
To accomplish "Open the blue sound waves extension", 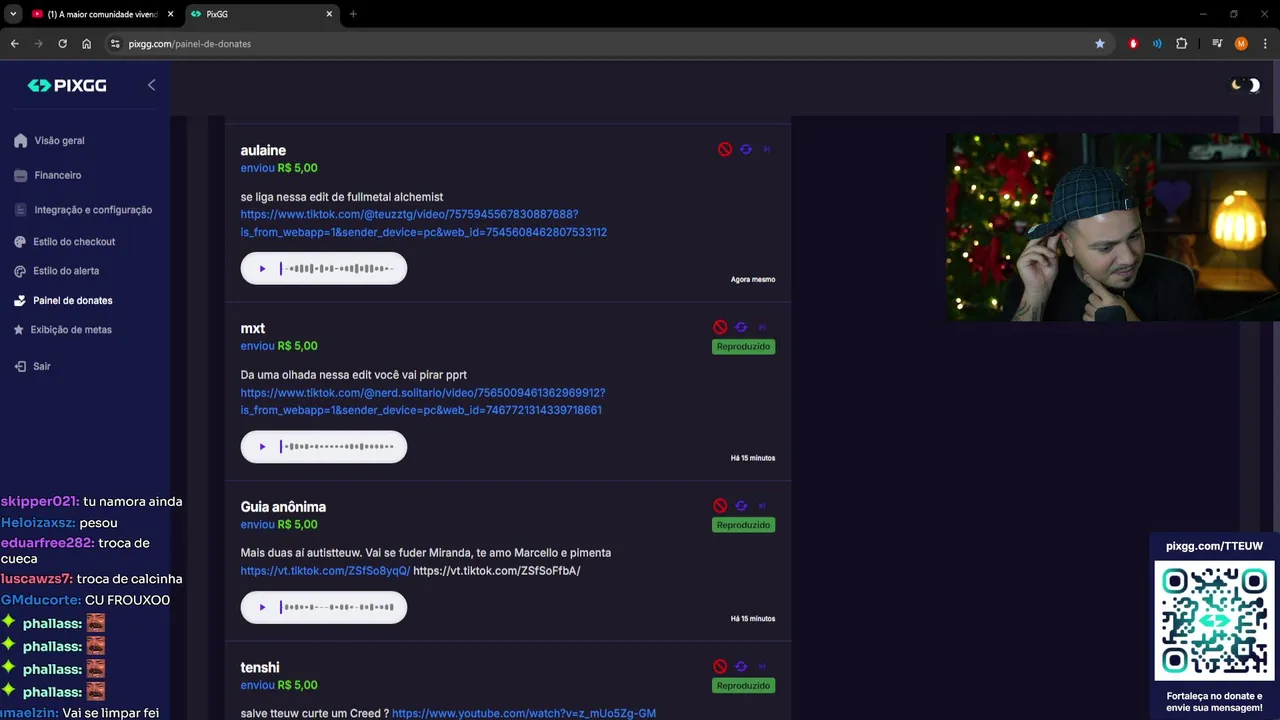I will [x=1157, y=44].
